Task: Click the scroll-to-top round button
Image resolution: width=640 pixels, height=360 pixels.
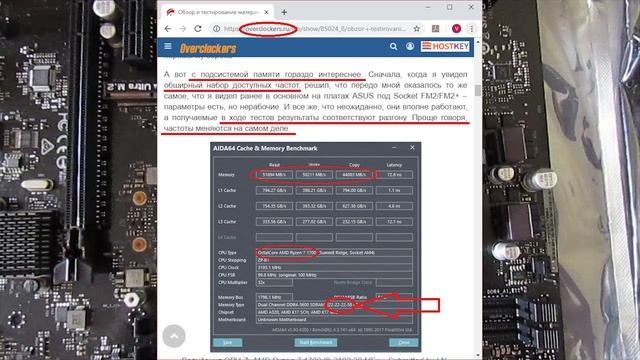Action: point(174,336)
